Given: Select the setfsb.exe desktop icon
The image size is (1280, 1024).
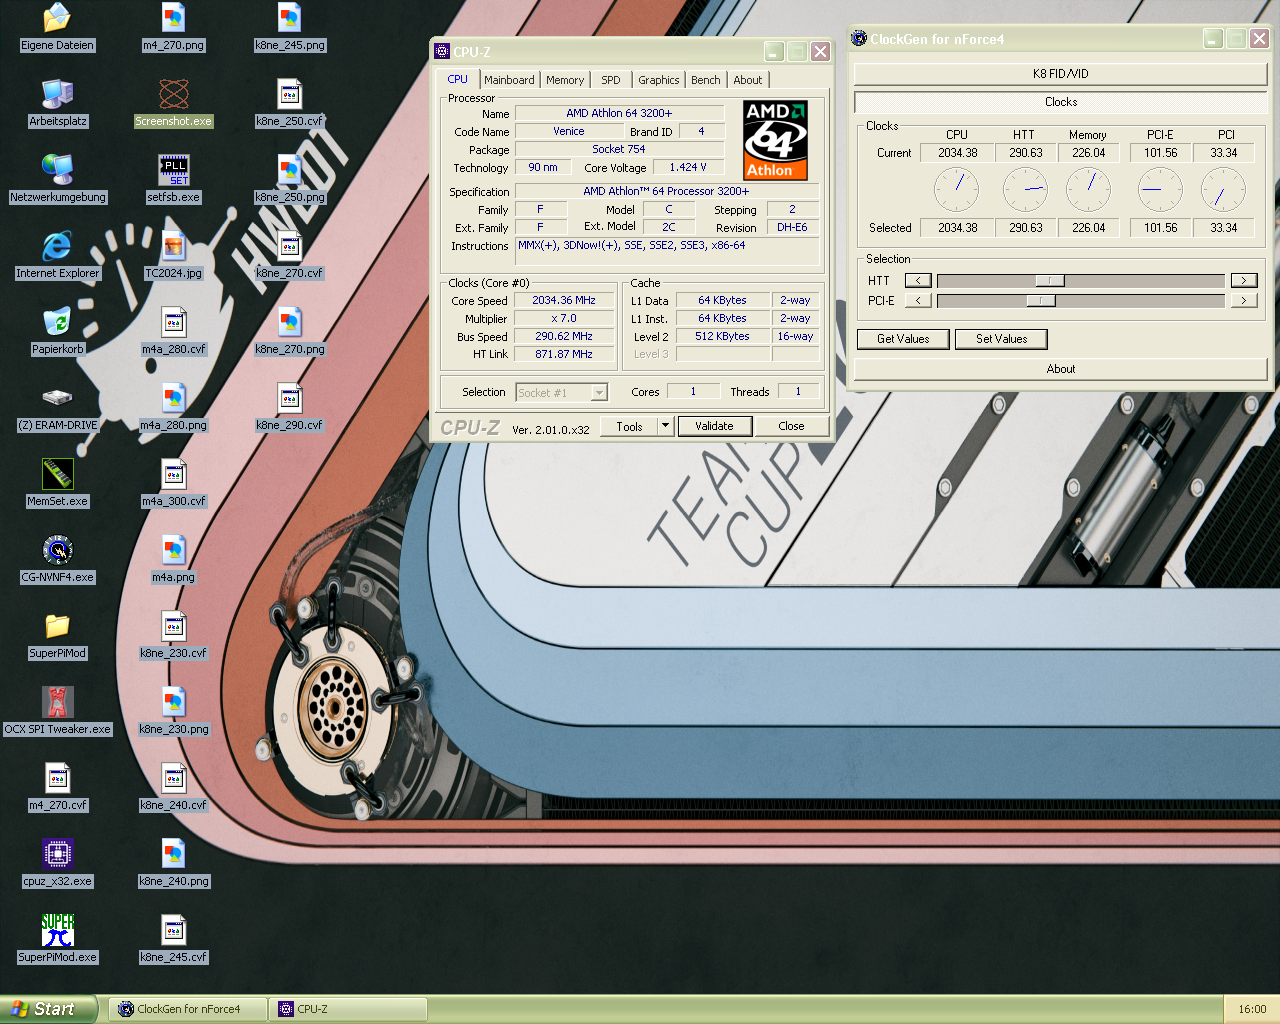Looking at the screenshot, I should (x=173, y=178).
